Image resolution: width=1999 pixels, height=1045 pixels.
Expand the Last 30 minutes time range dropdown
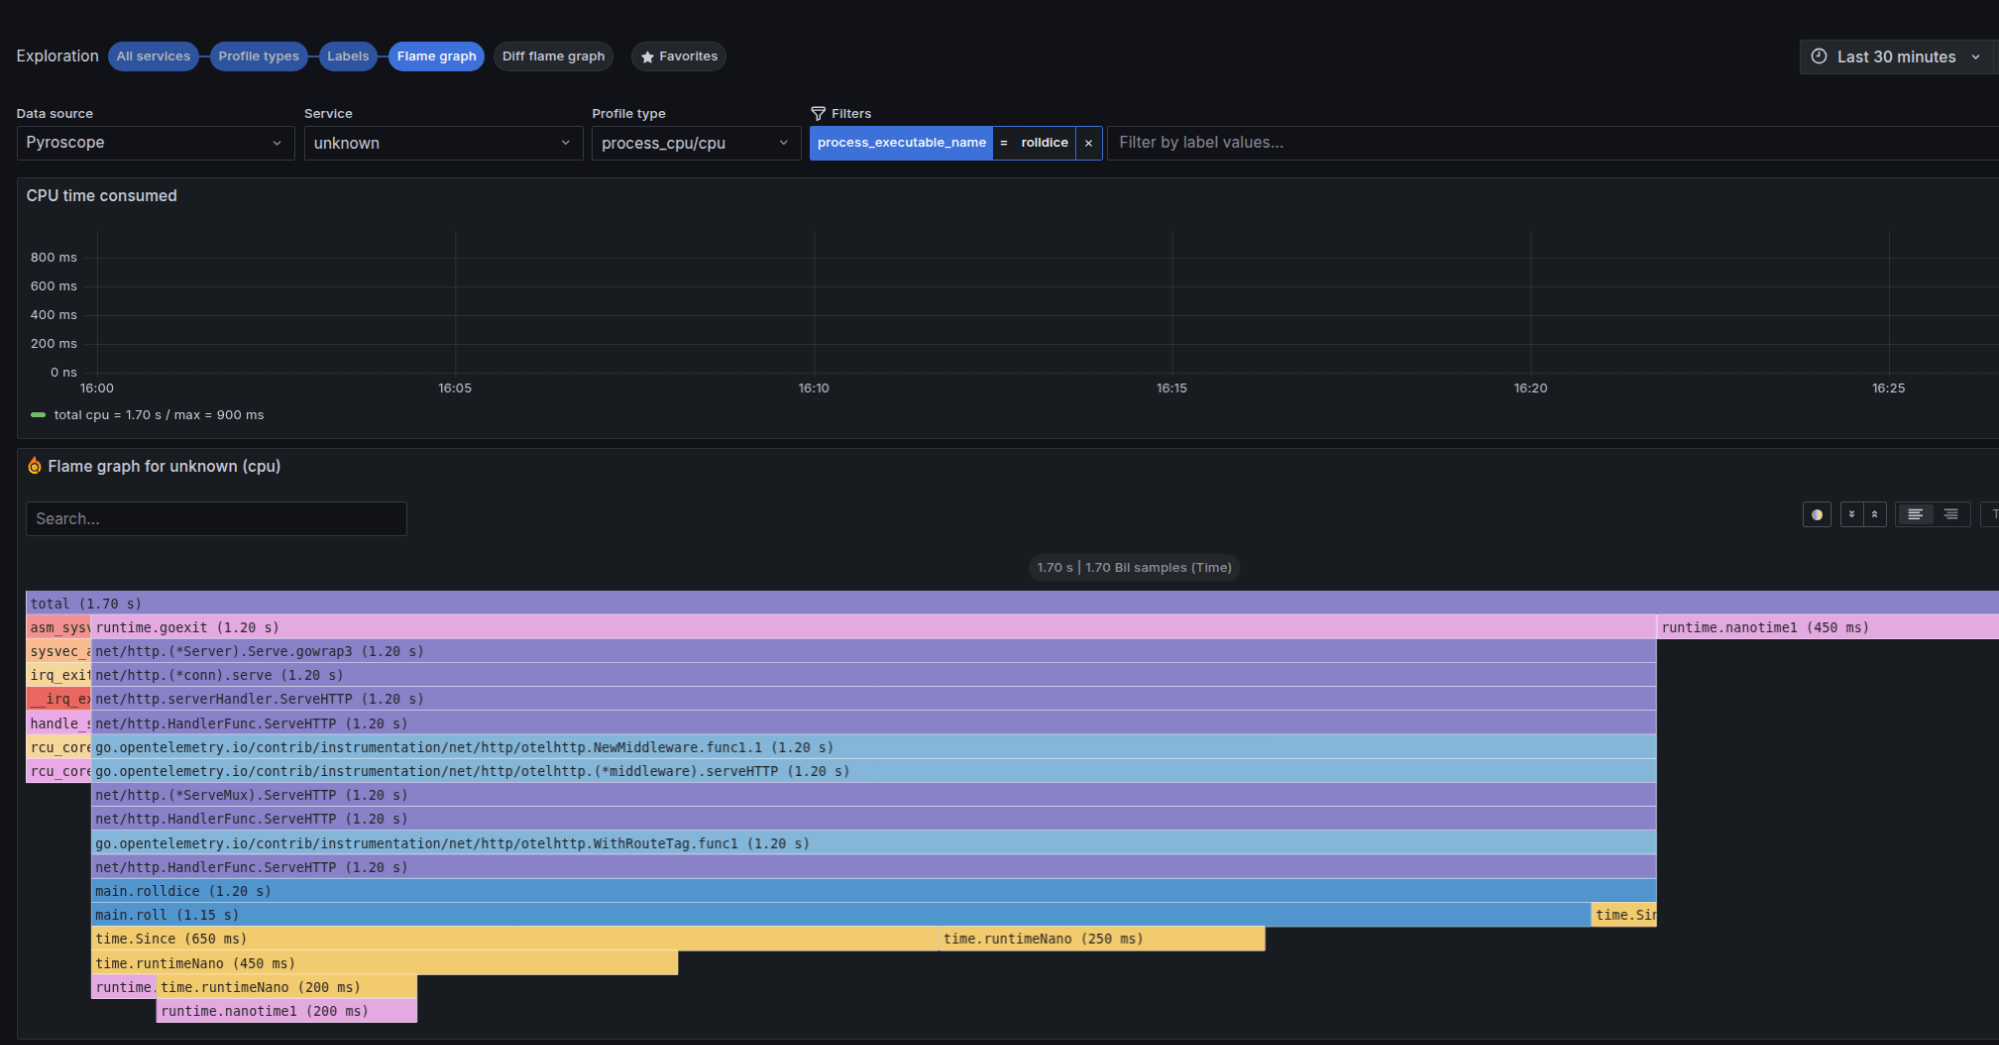coord(1975,57)
